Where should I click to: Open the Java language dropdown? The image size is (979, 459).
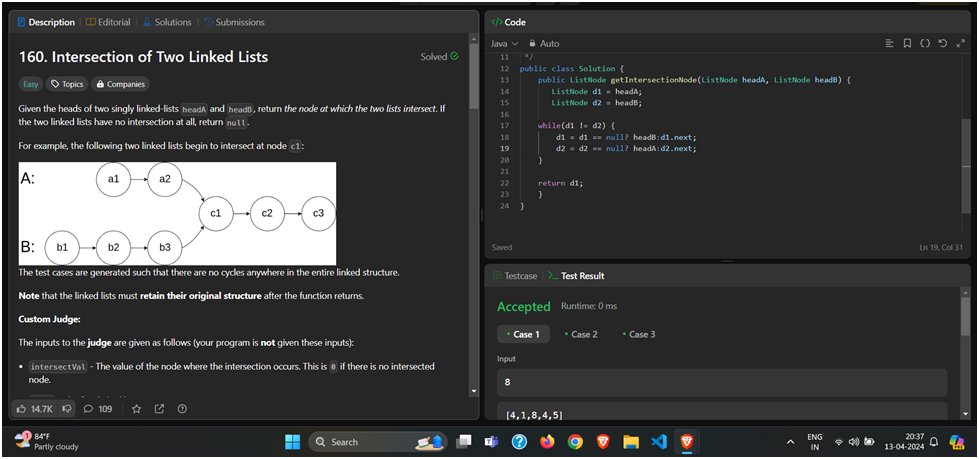click(x=504, y=44)
